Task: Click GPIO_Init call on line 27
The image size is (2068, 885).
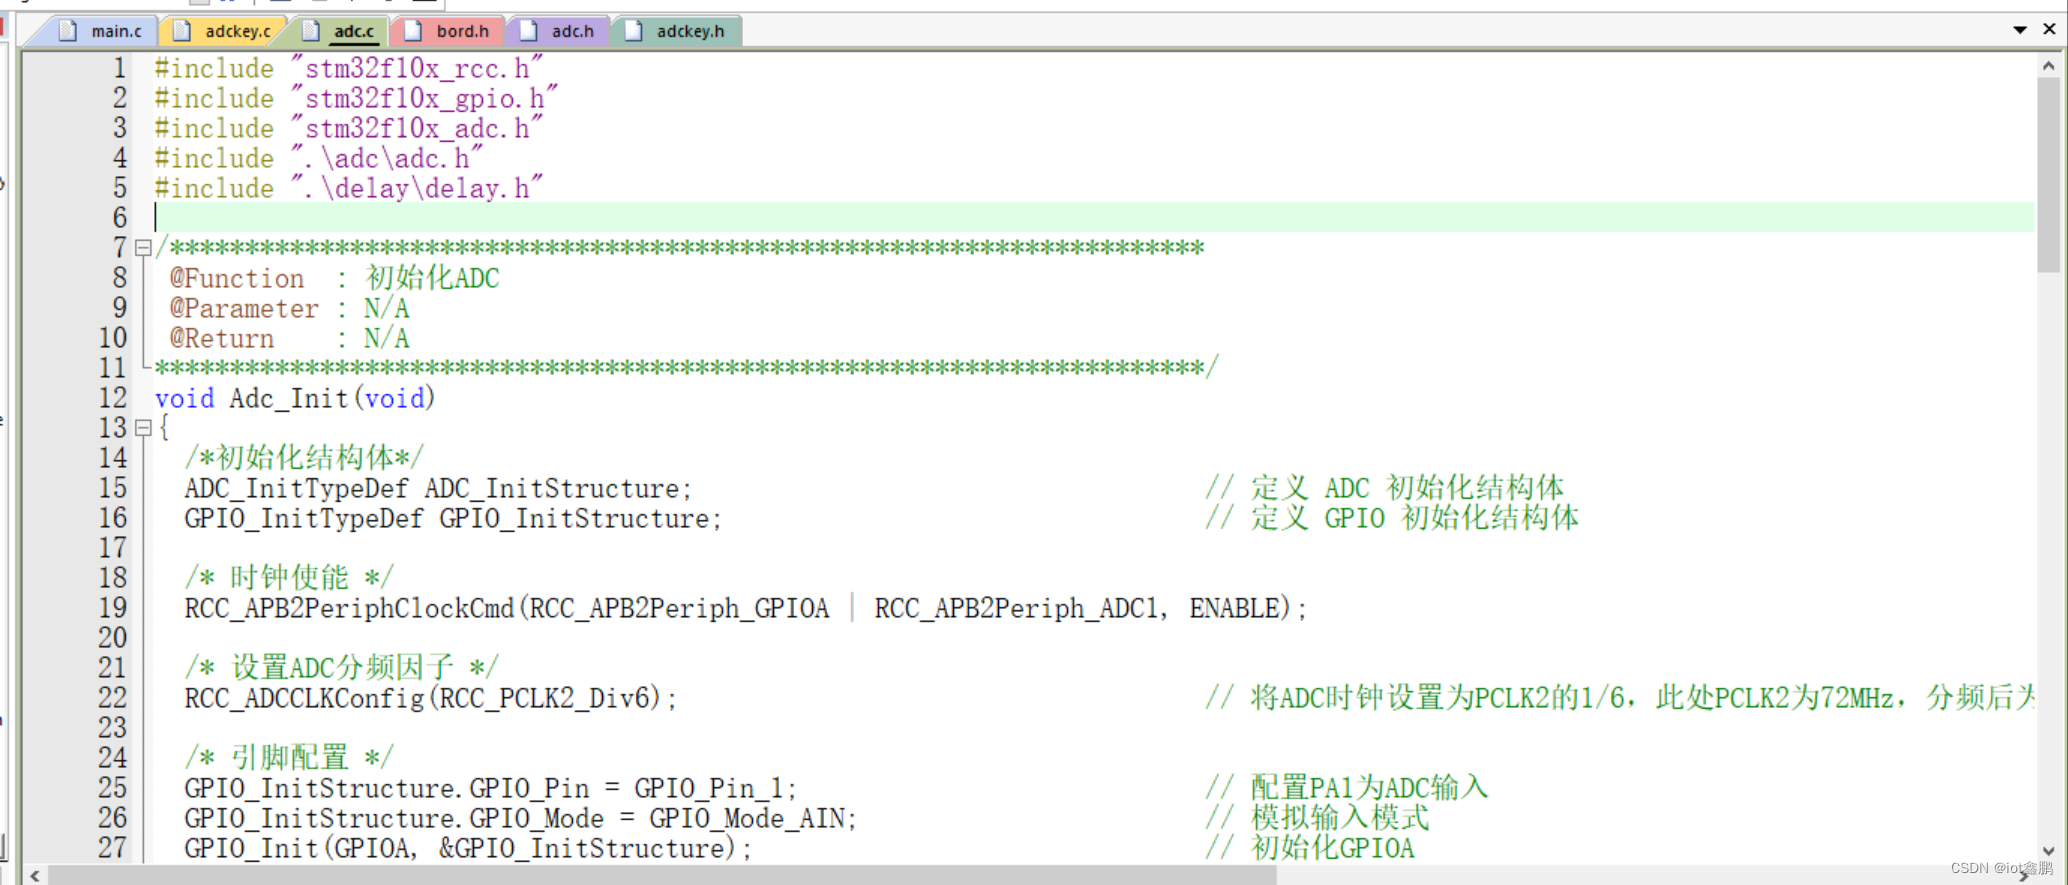Action: [251, 848]
